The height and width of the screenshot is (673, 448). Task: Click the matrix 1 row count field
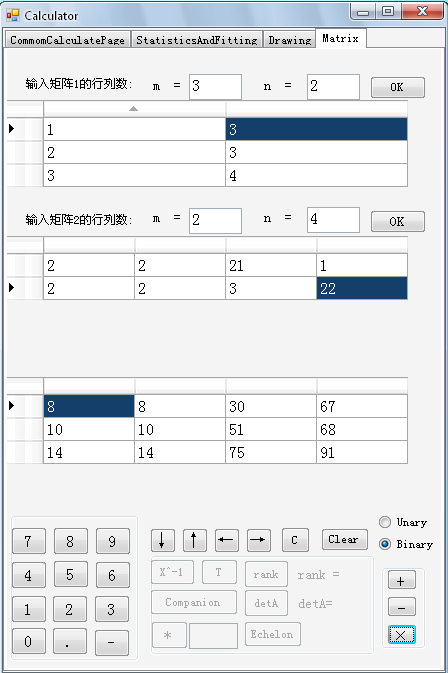[x=215, y=87]
